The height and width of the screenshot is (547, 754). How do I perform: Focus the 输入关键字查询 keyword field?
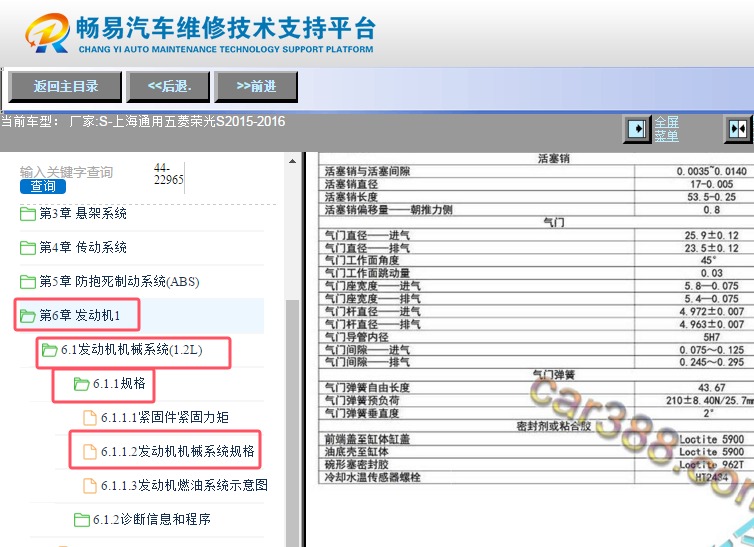coord(66,172)
